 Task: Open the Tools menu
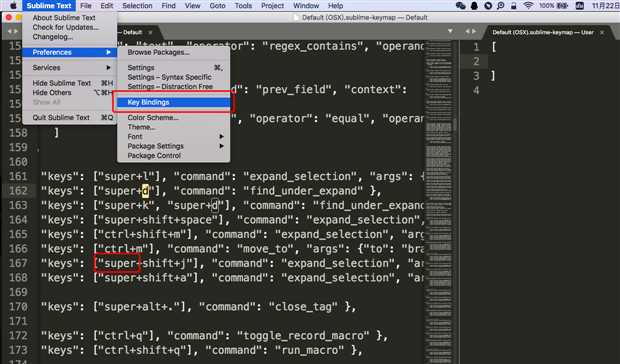(x=243, y=6)
